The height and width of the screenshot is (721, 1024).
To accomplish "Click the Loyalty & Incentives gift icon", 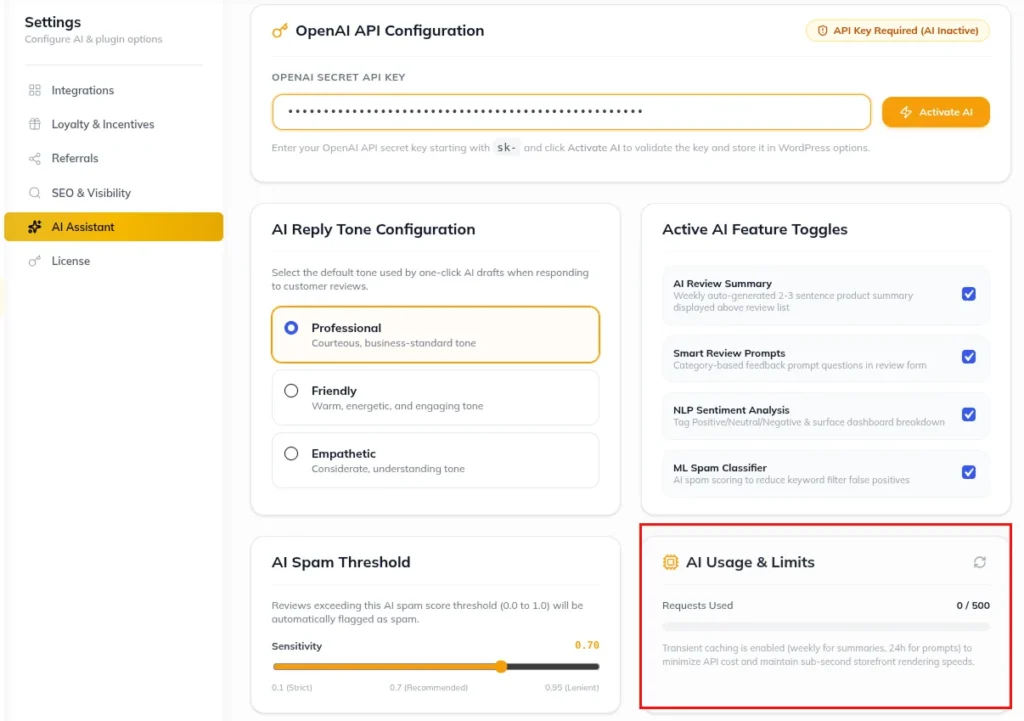I will (35, 124).
